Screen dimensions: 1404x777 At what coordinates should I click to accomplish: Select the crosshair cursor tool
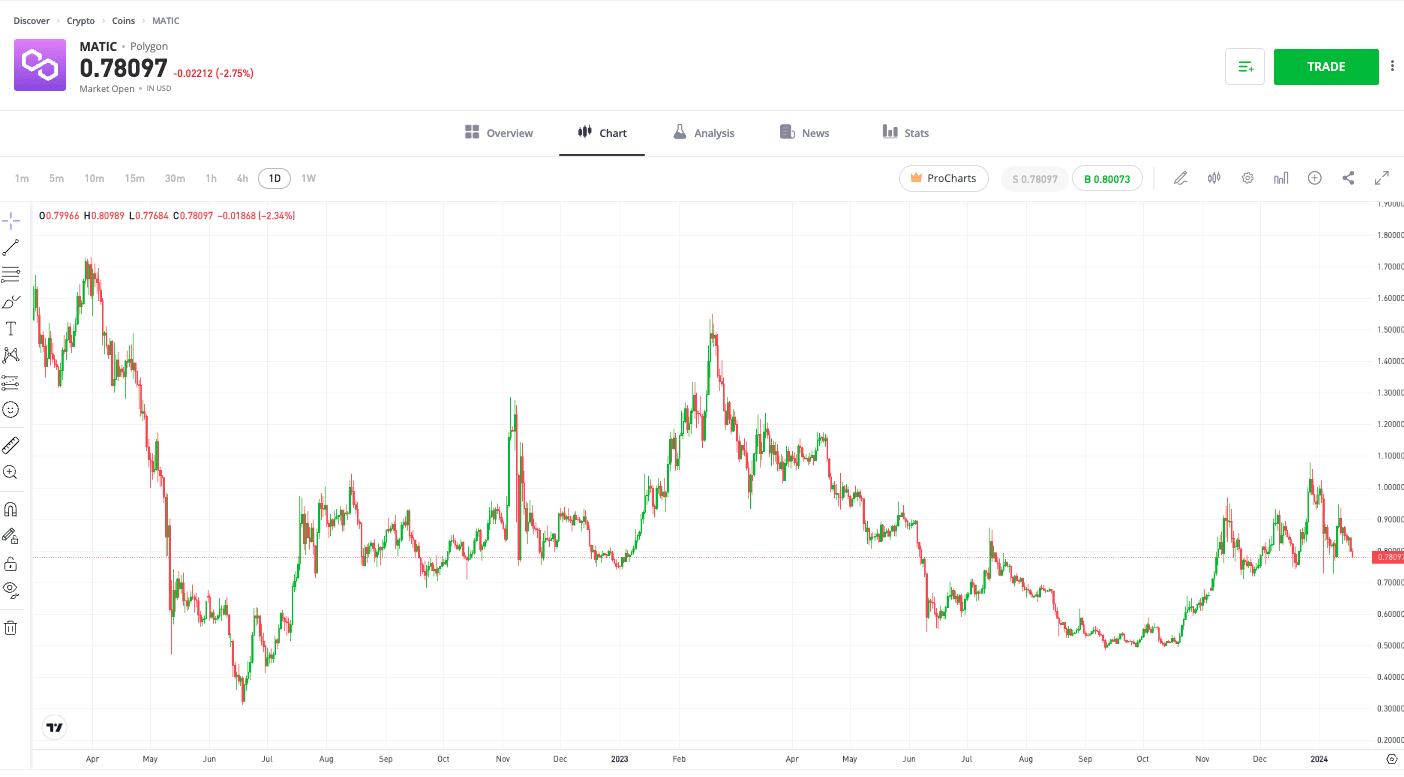click(11, 221)
